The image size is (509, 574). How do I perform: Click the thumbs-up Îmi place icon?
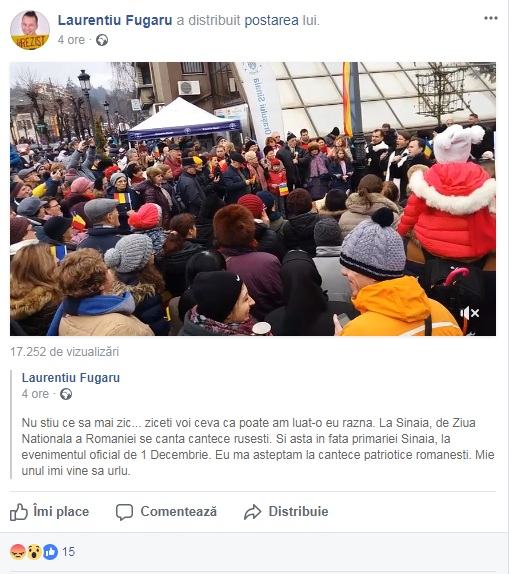pyautogui.click(x=19, y=511)
